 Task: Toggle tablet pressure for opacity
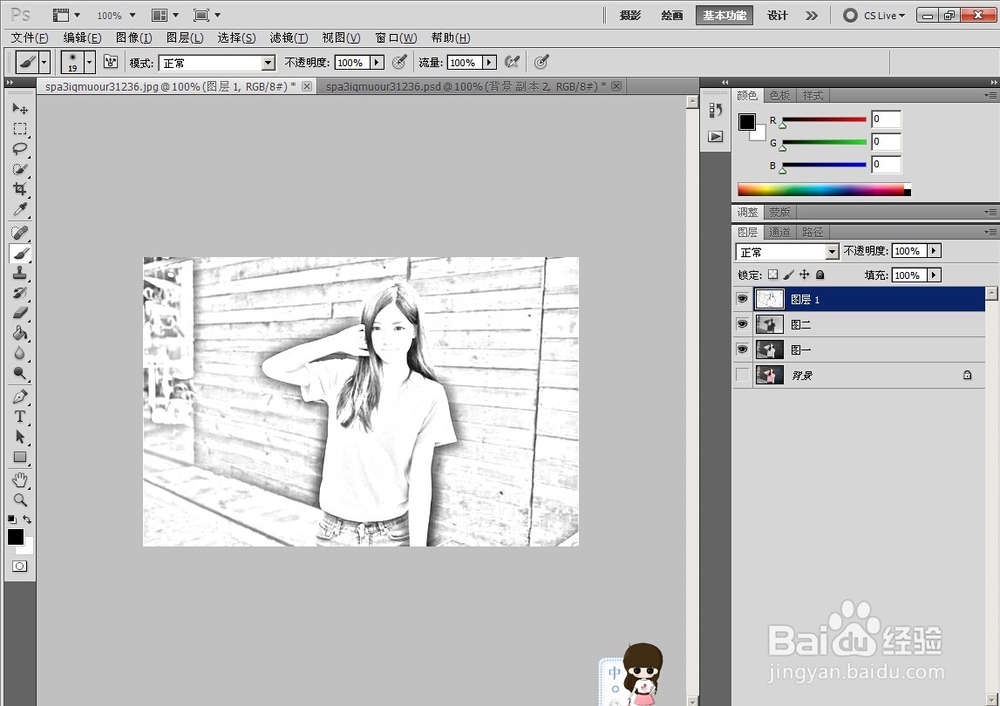(399, 62)
